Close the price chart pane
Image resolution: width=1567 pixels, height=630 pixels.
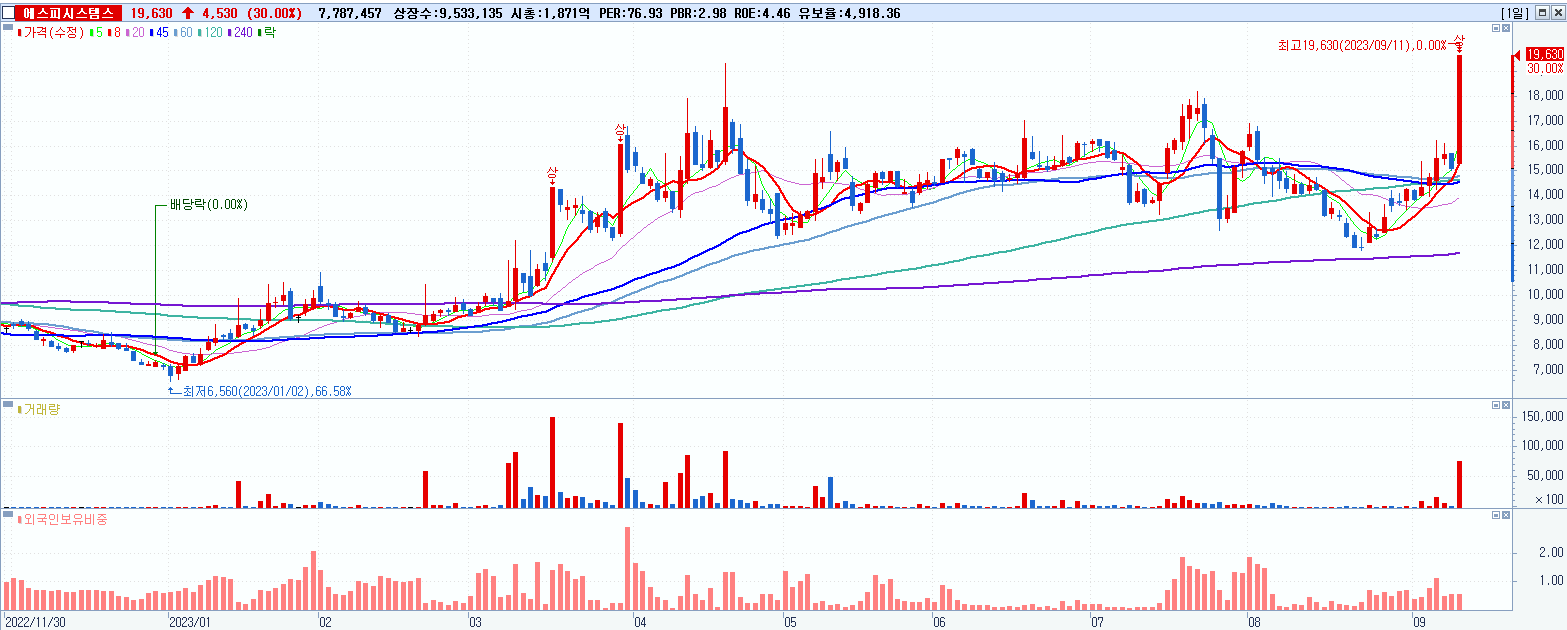1506,29
